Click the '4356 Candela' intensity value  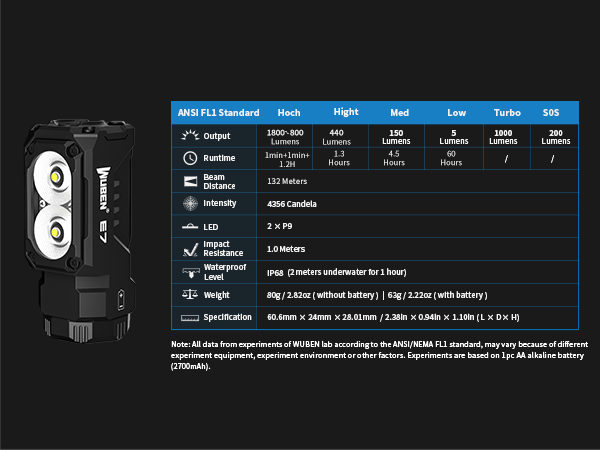[292, 204]
